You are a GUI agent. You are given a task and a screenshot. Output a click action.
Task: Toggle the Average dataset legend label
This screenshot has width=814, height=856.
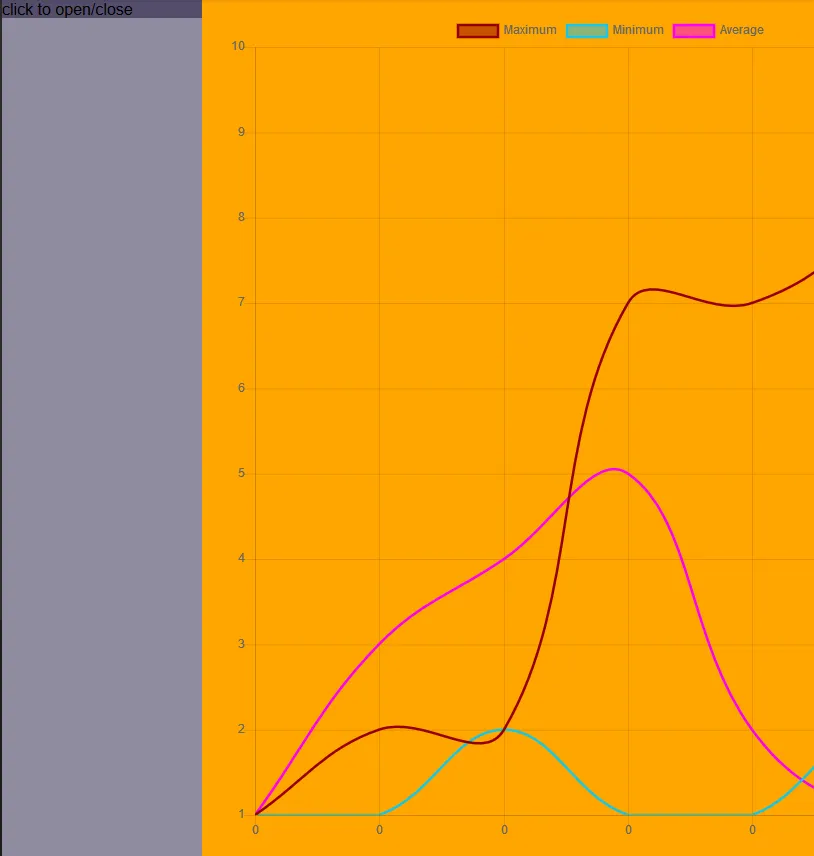[x=741, y=30]
